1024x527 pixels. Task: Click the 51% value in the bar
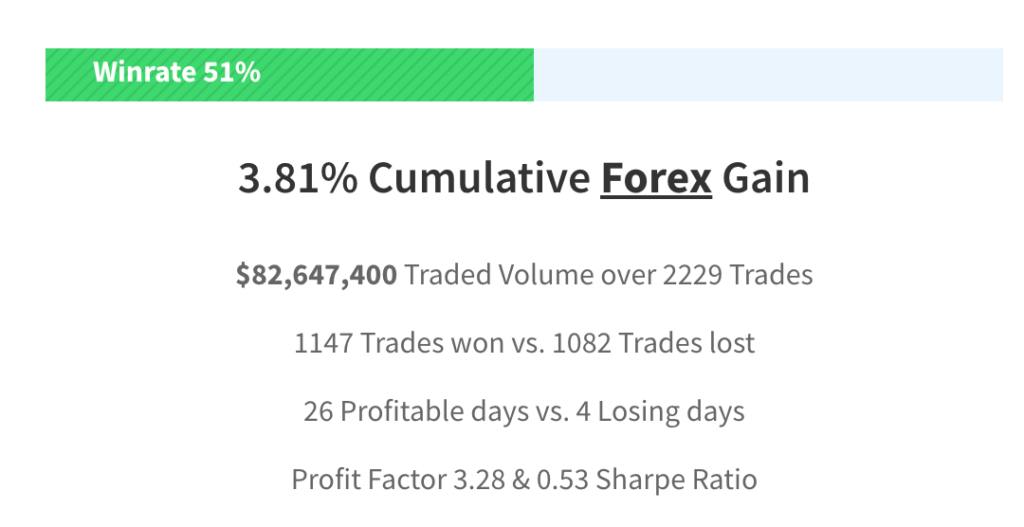tap(231, 72)
